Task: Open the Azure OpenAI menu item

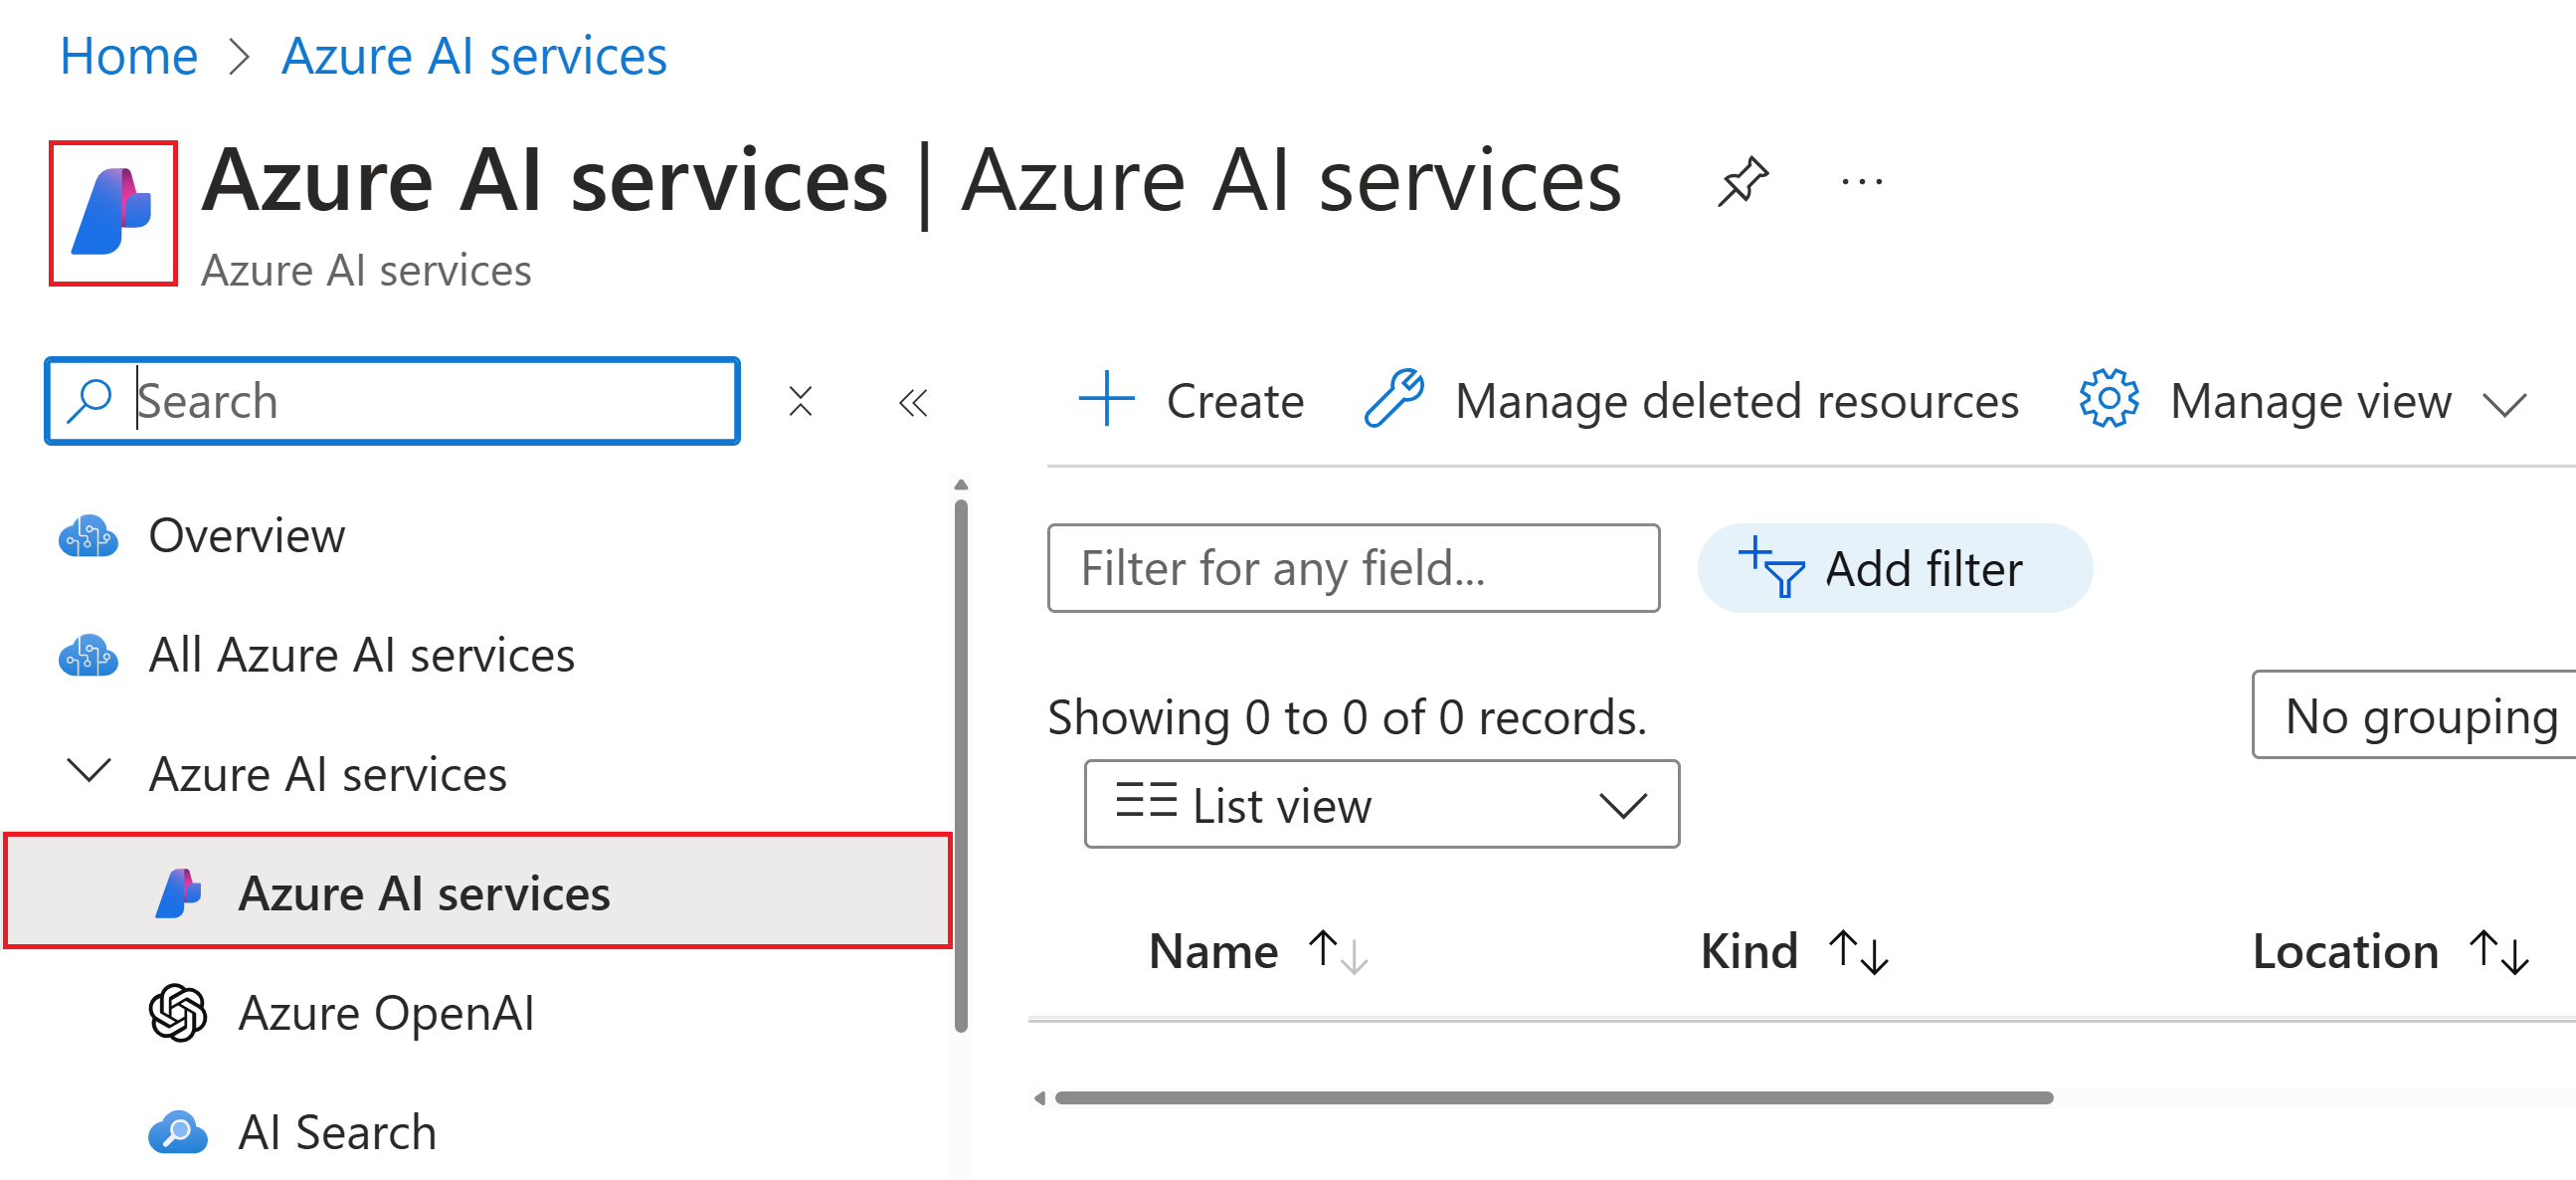Action: point(386,1013)
